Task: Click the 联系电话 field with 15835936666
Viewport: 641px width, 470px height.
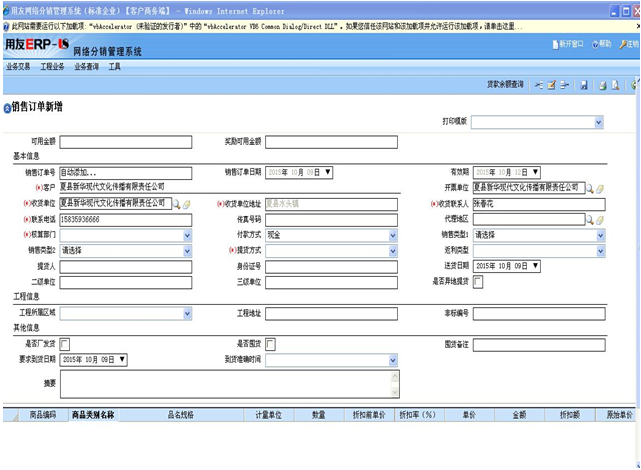Action: pyautogui.click(x=126, y=220)
